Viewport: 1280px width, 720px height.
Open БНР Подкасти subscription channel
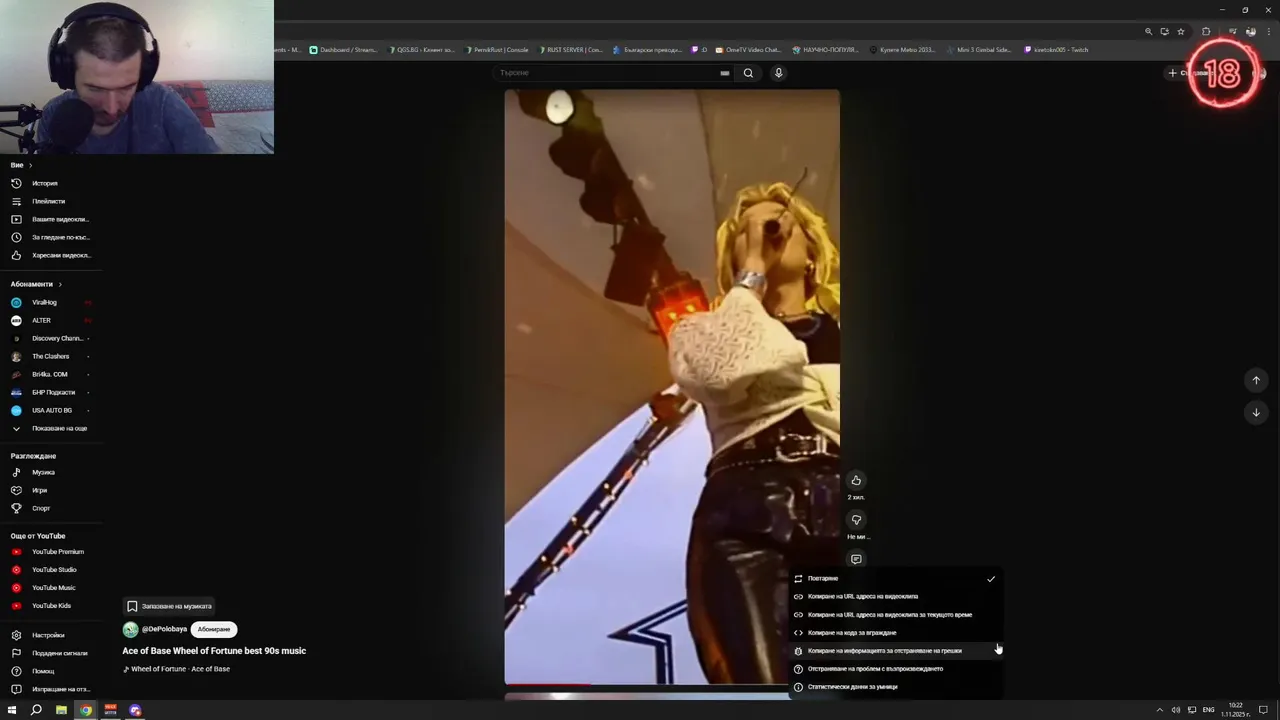53,392
